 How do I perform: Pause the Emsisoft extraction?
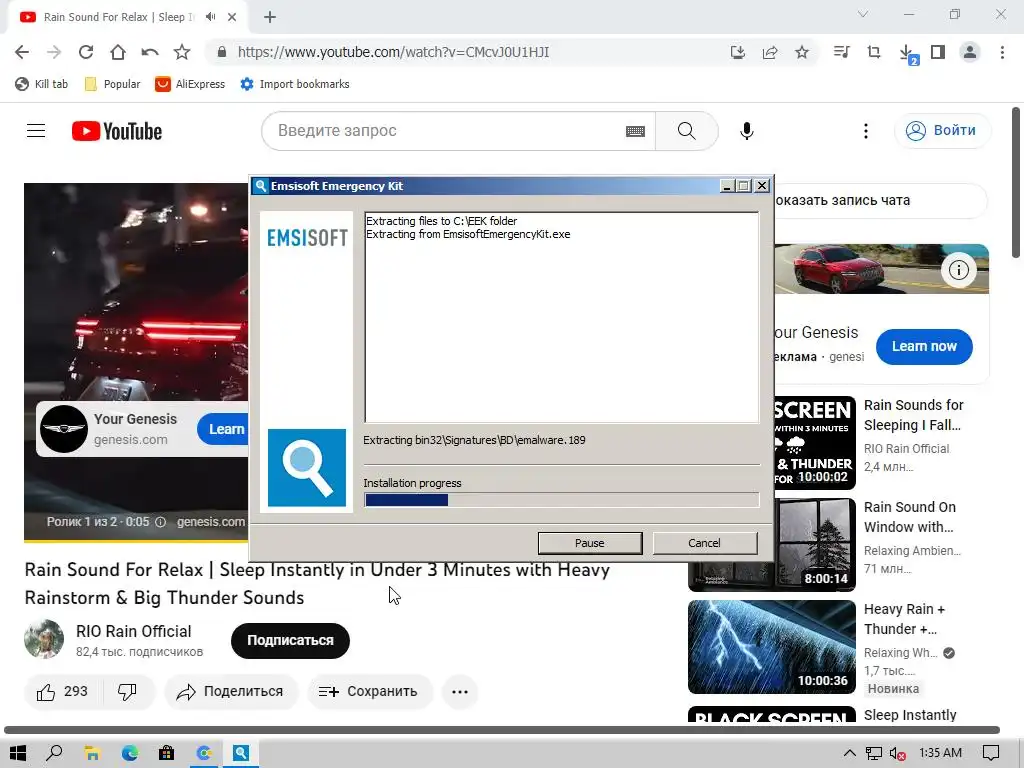(x=590, y=543)
